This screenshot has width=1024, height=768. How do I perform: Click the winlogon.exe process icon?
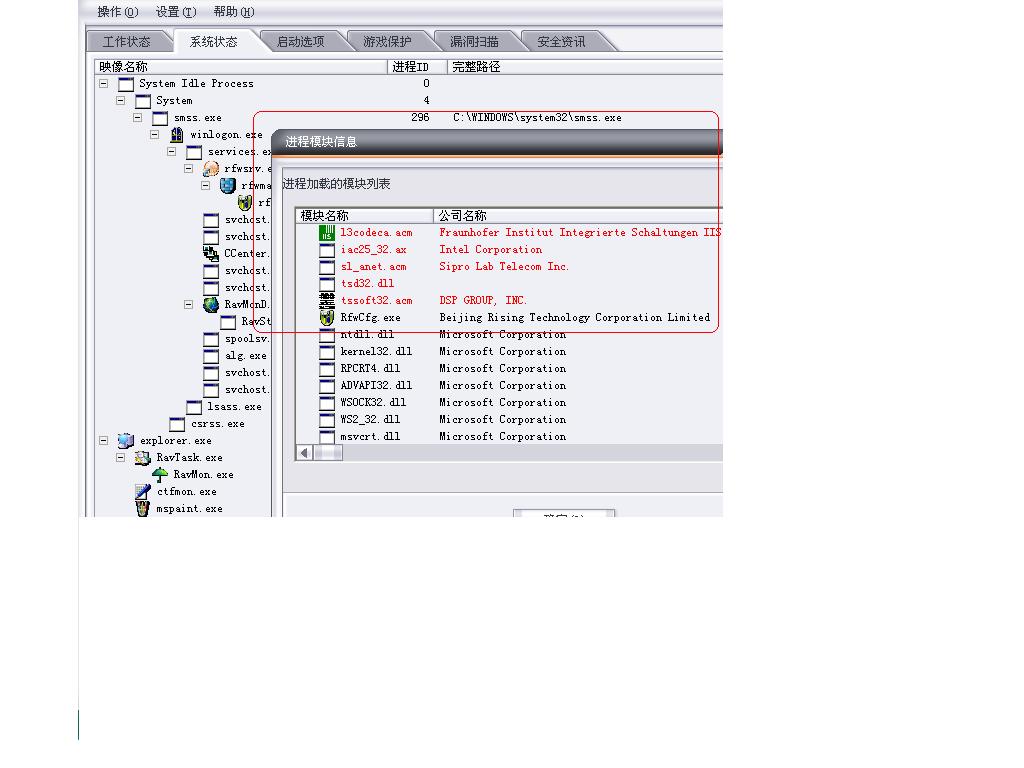pos(177,135)
